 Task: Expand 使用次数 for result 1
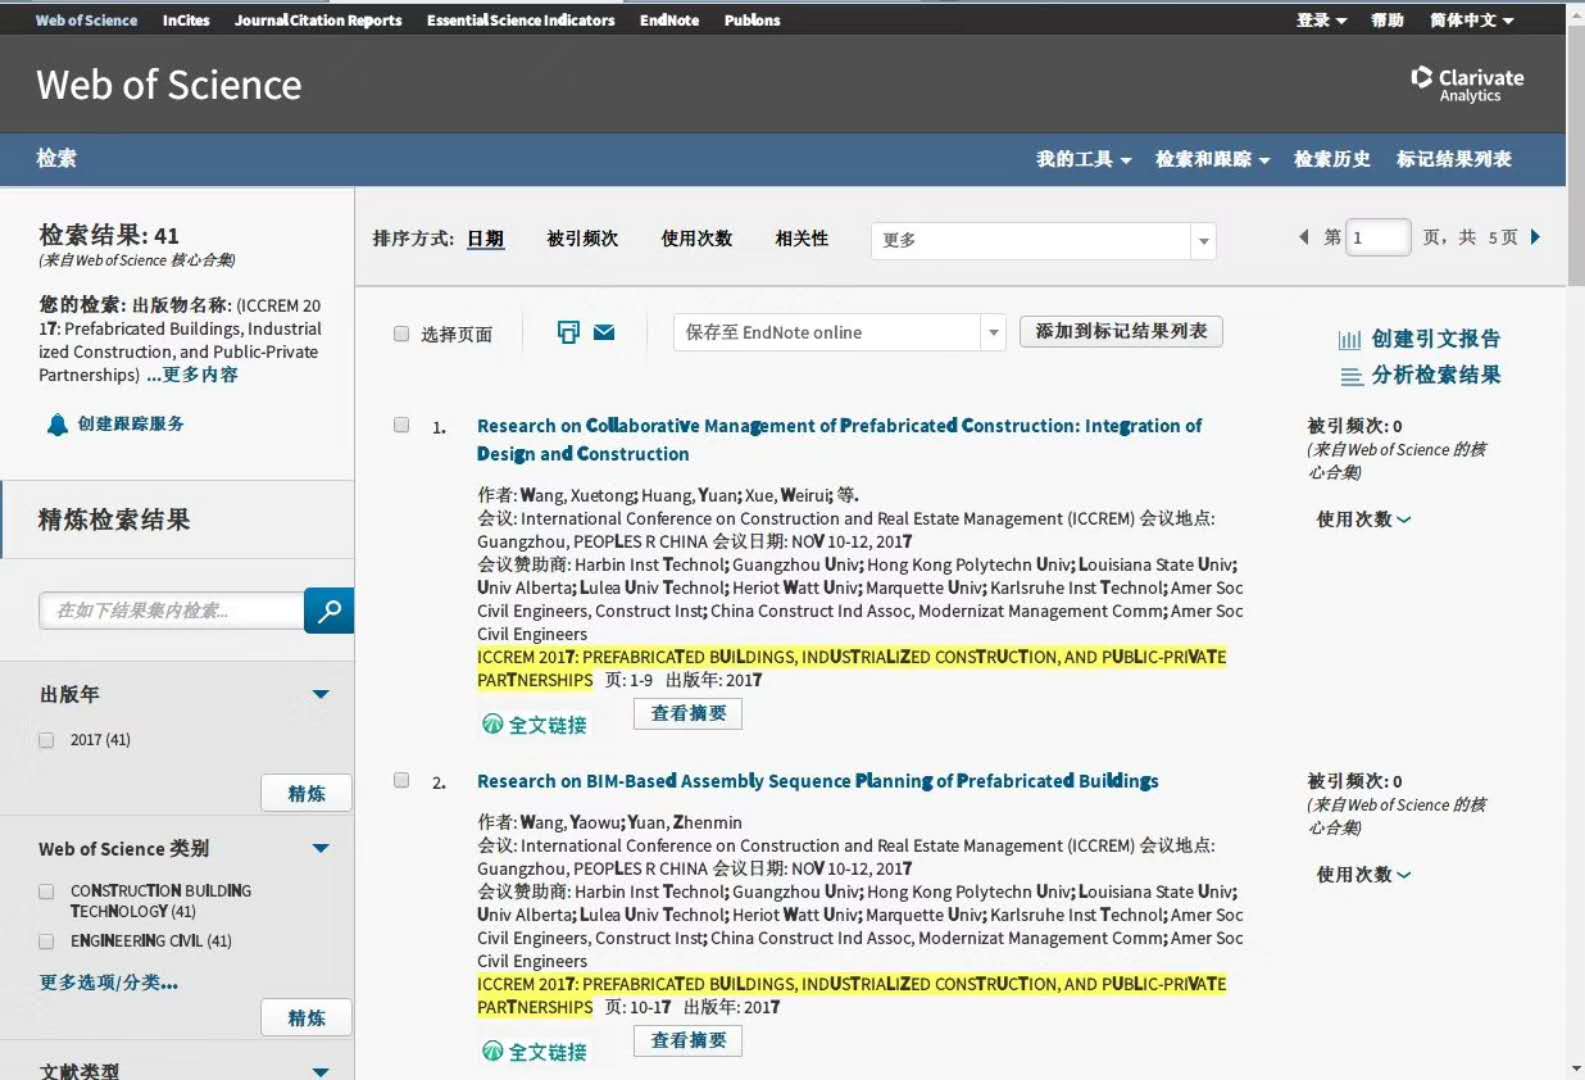pyautogui.click(x=1363, y=519)
